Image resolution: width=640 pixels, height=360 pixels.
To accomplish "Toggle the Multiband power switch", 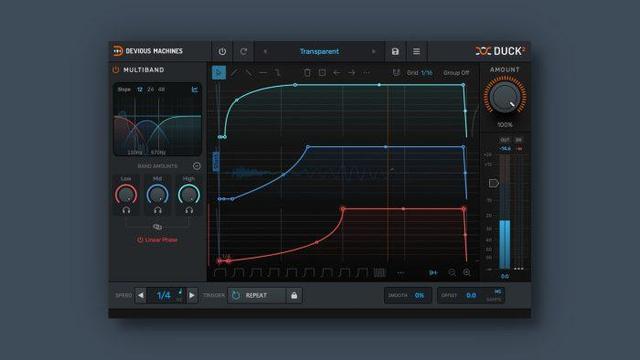I will (x=116, y=70).
